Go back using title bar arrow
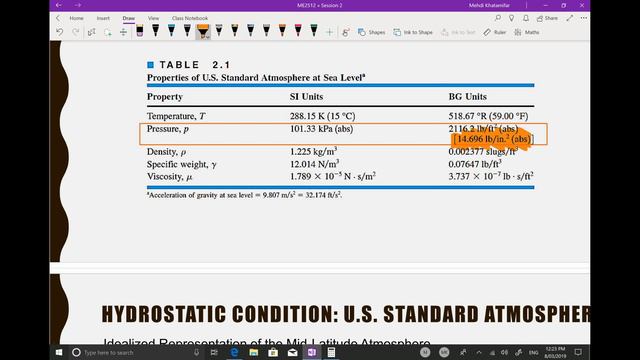Screen dimensions: 640x360 click(58, 5)
